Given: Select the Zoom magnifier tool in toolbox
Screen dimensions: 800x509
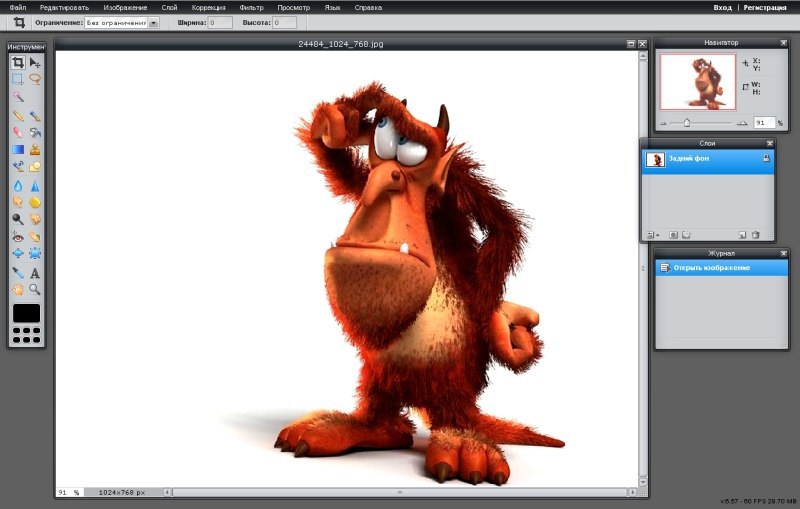Looking at the screenshot, I should click(35, 290).
